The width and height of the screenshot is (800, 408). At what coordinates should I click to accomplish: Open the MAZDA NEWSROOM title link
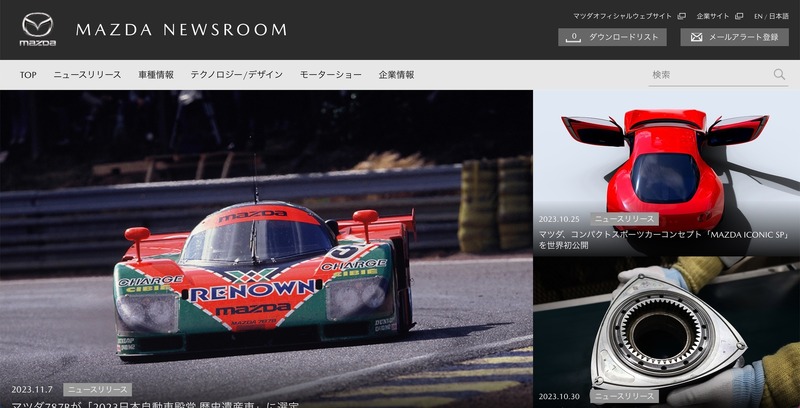(180, 30)
